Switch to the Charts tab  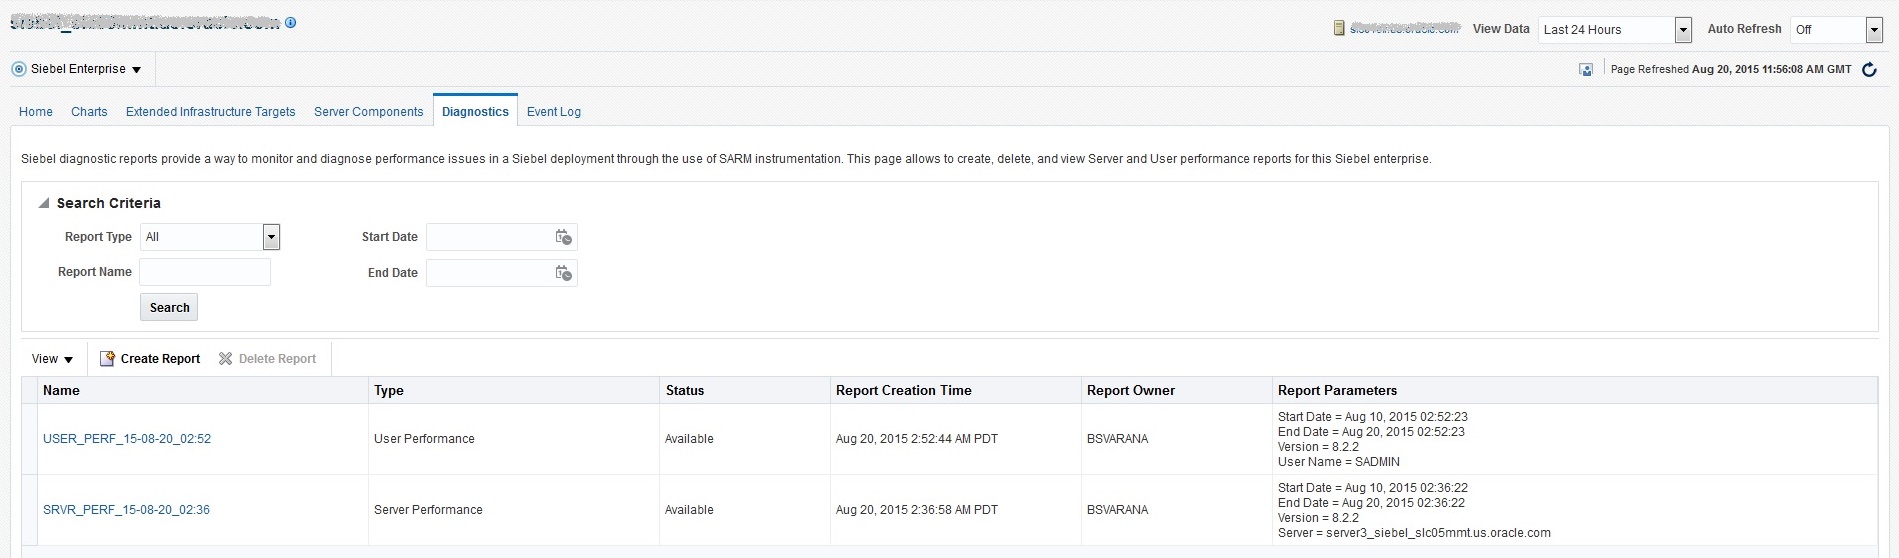click(x=89, y=112)
